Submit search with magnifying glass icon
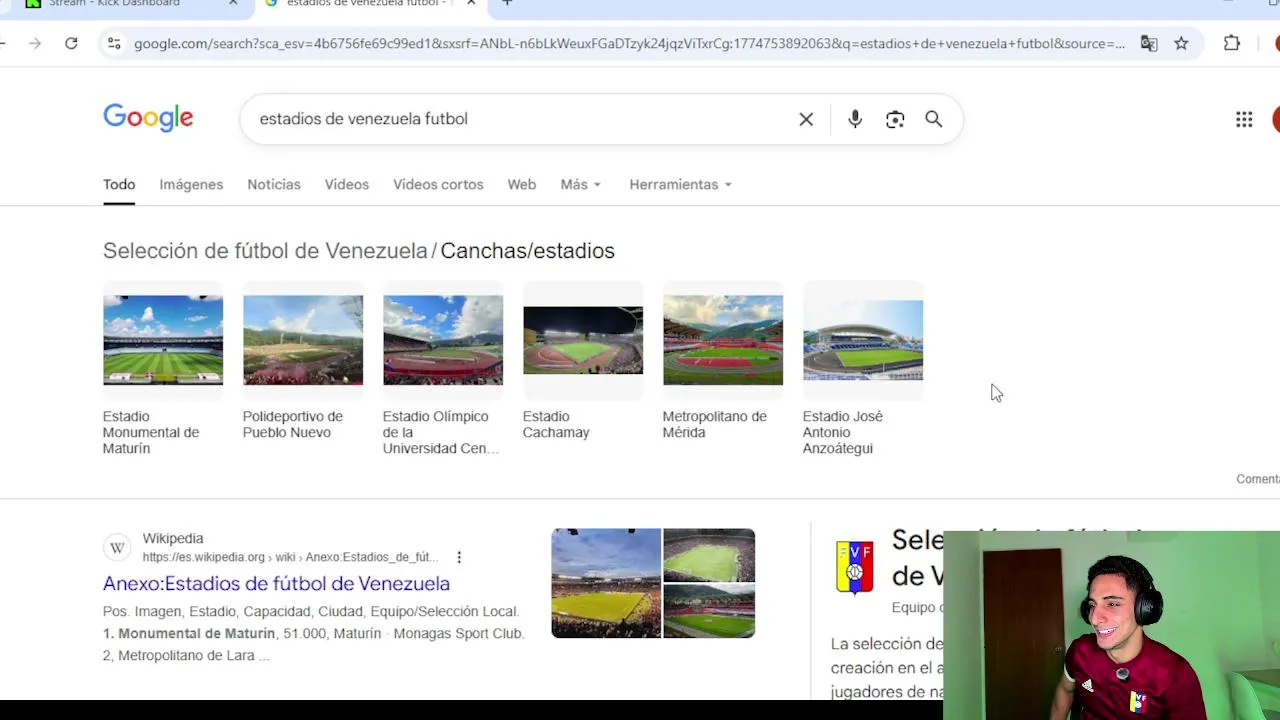1280x720 pixels. [933, 119]
